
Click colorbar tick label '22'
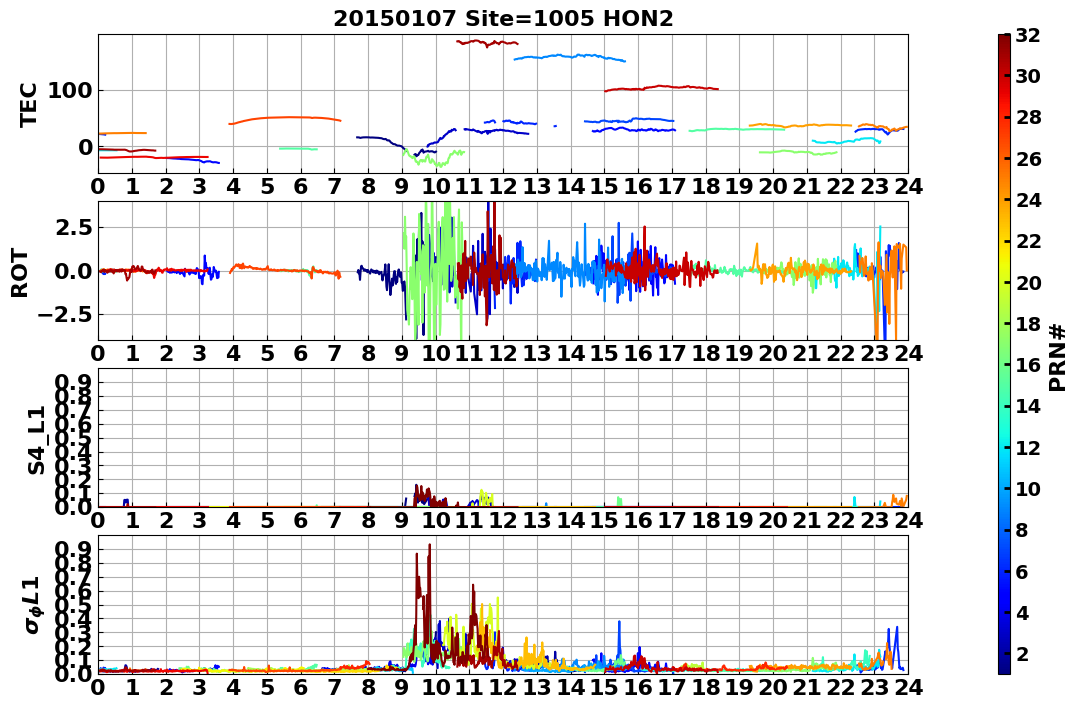coord(1028,241)
